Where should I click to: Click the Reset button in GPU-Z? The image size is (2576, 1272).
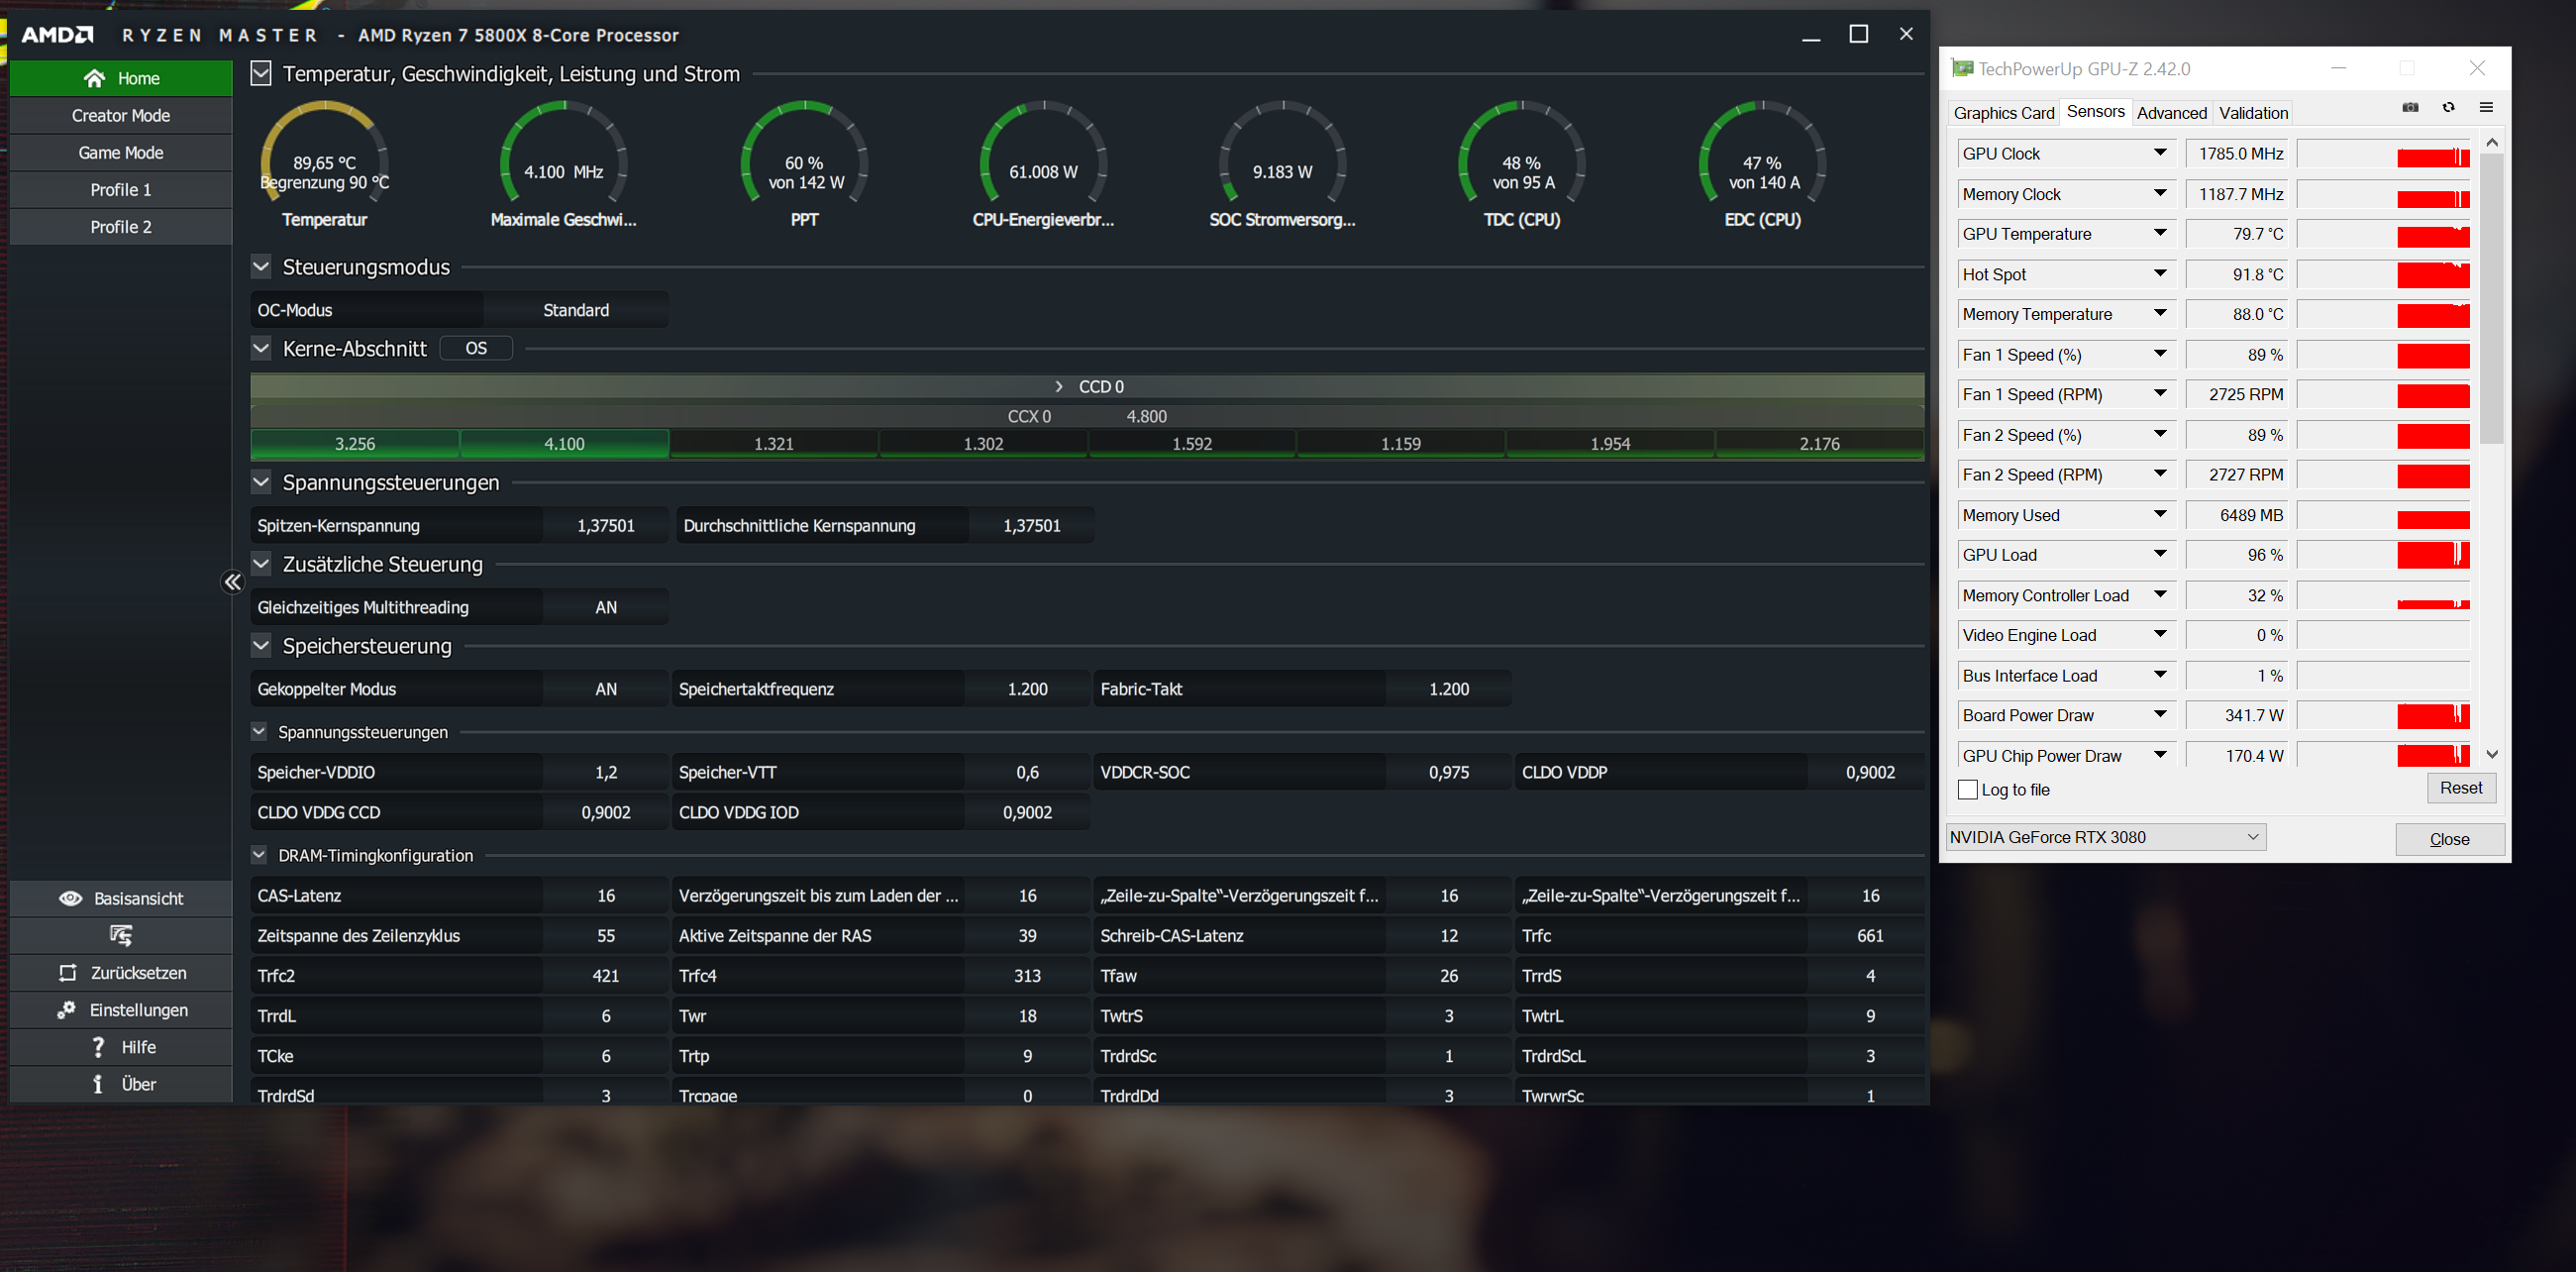2460,788
